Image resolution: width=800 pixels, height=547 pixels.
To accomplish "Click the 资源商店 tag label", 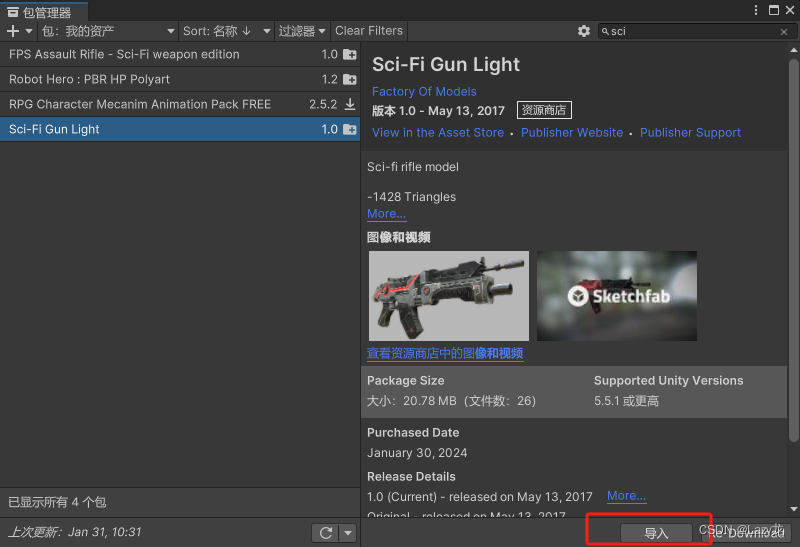I will pyautogui.click(x=544, y=110).
